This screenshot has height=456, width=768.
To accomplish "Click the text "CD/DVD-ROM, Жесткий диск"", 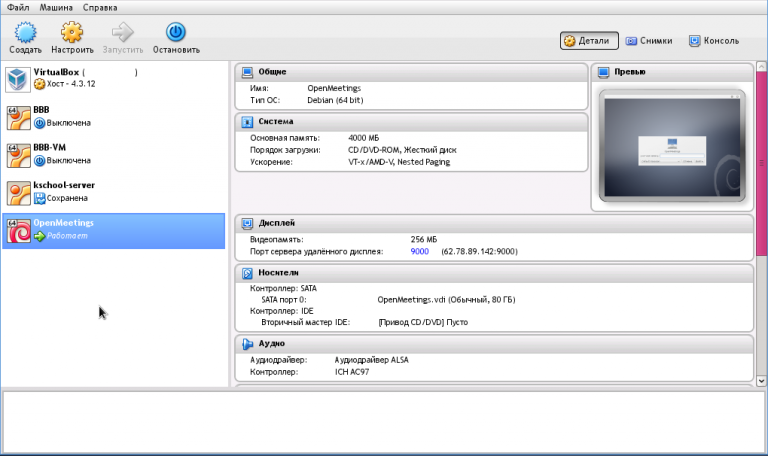I will (402, 150).
